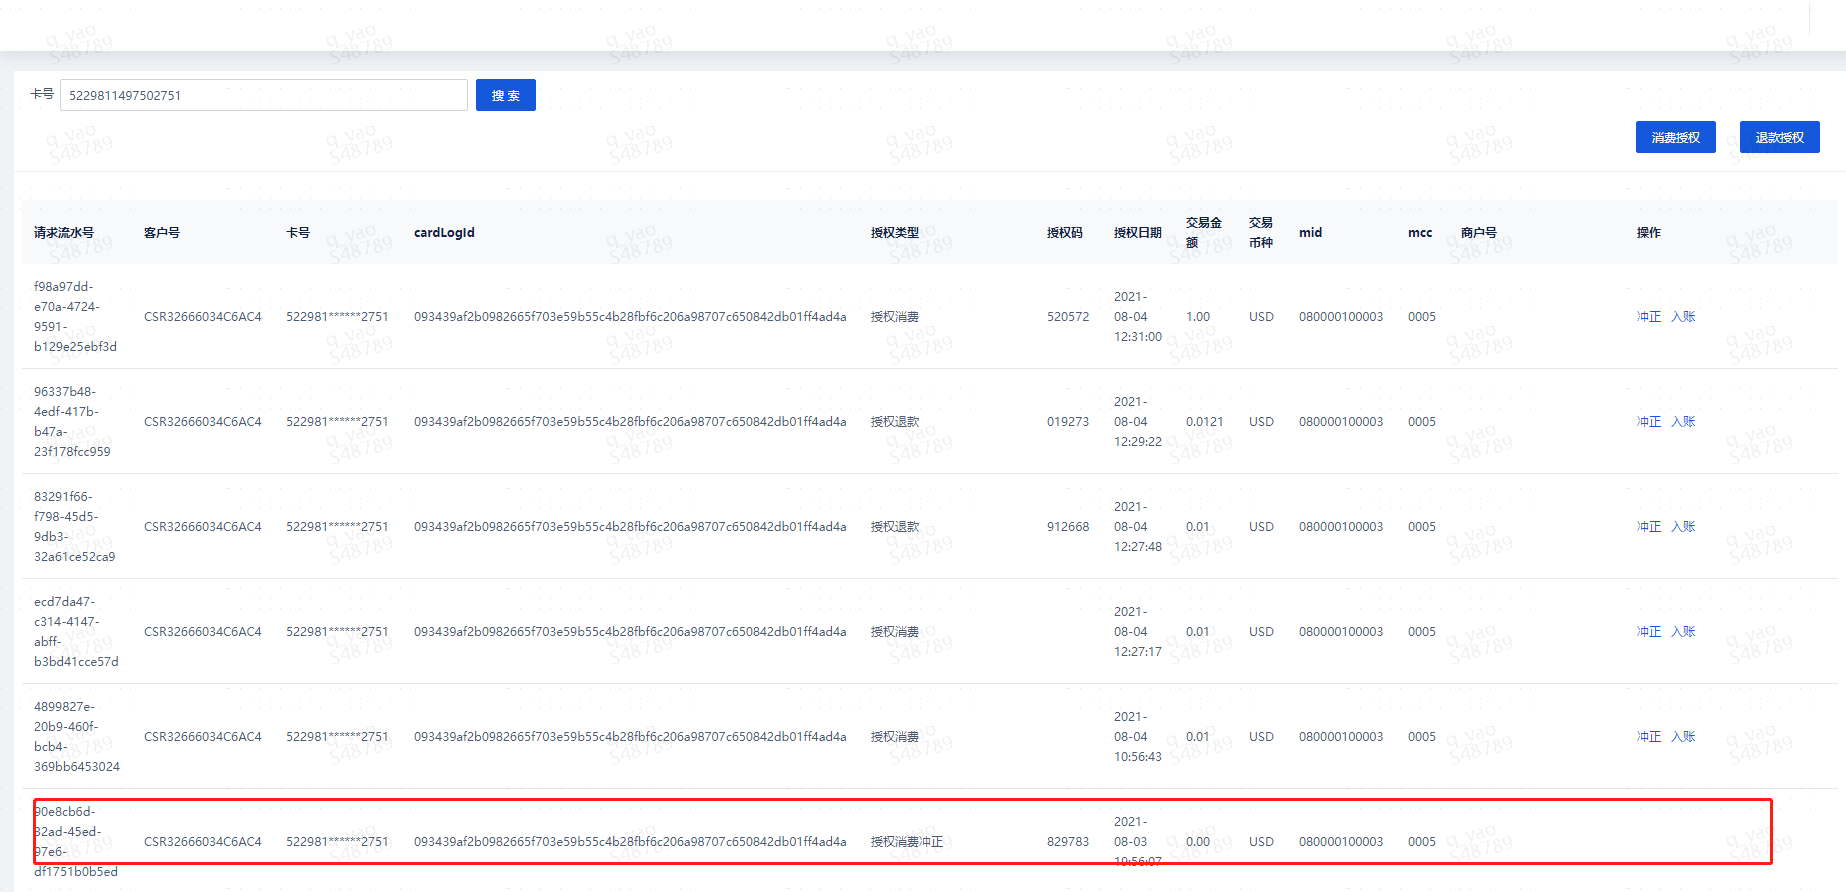Screen dimensions: 1846x892
Task: Click authorization code 520572 in first row
Action: (1067, 317)
